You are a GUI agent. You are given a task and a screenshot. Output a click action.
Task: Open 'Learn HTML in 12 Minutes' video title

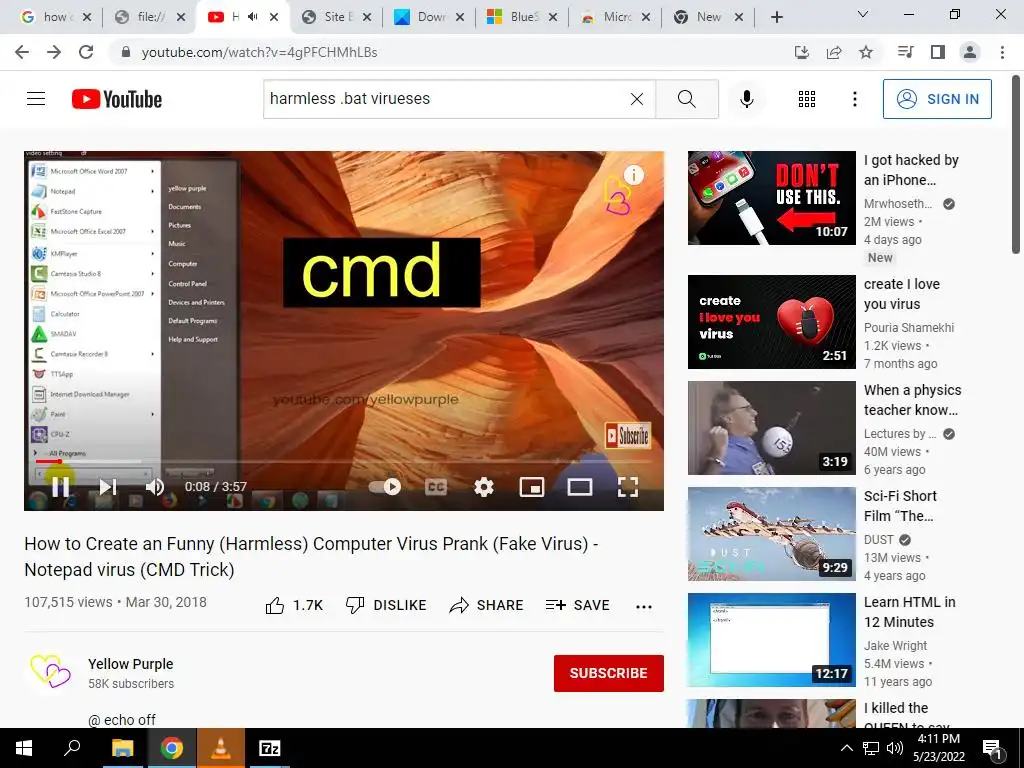click(909, 612)
